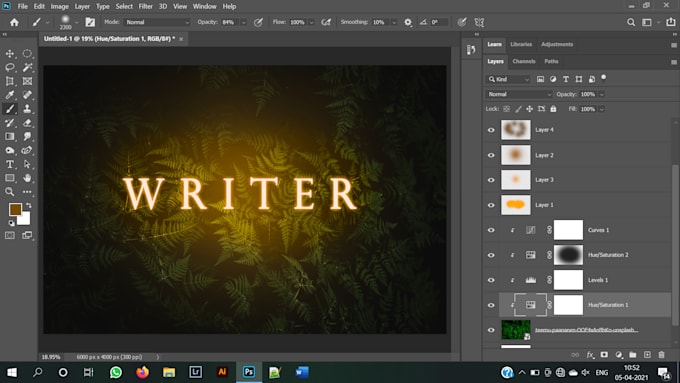
Task: Open the brush Mode dropdown
Action: [157, 22]
